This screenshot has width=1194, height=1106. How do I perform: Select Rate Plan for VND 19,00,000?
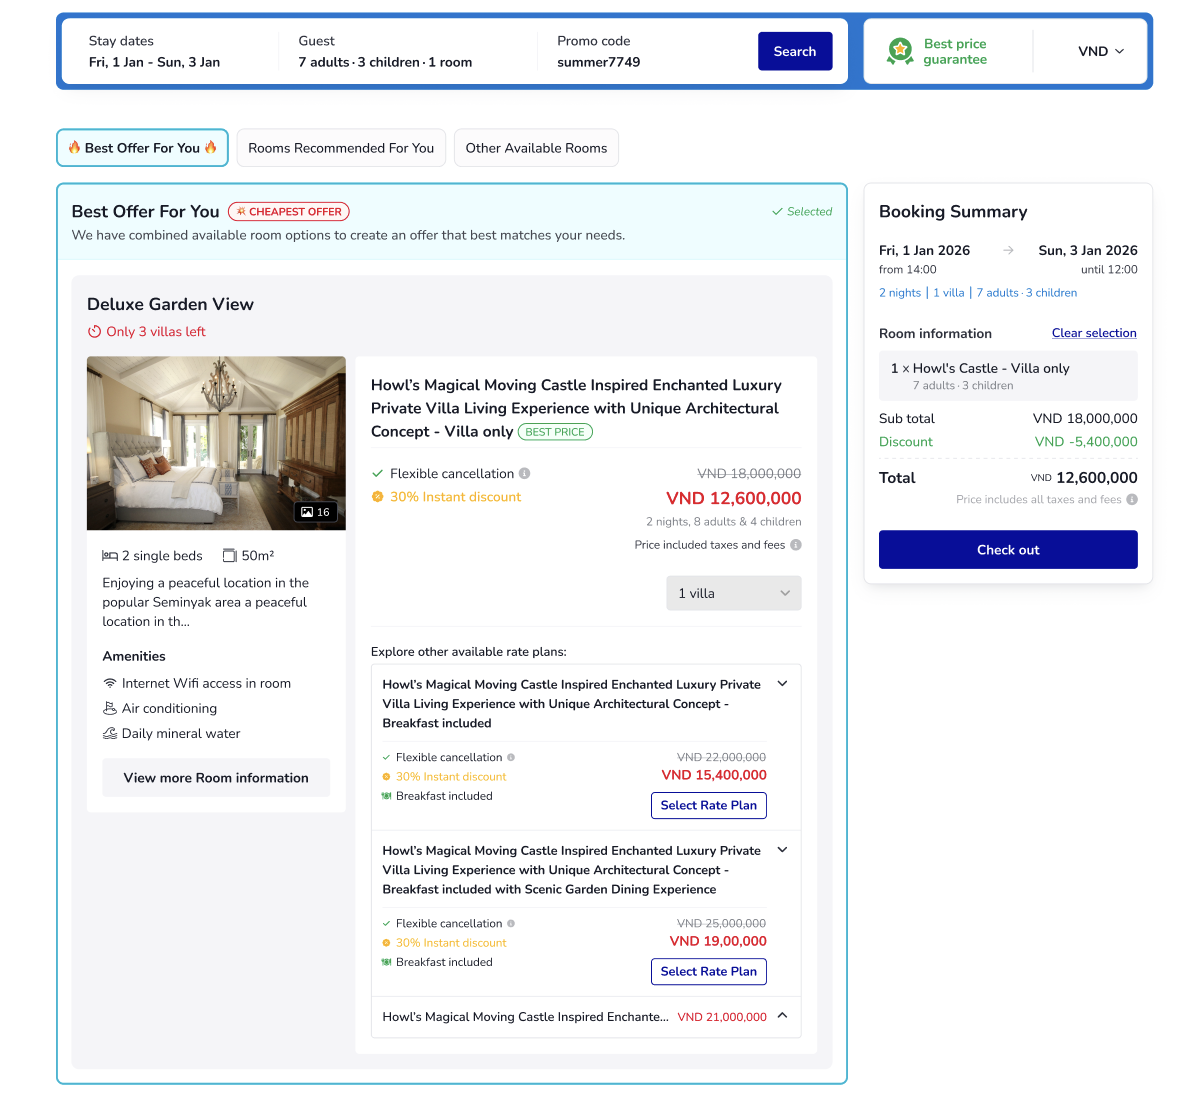pos(708,972)
